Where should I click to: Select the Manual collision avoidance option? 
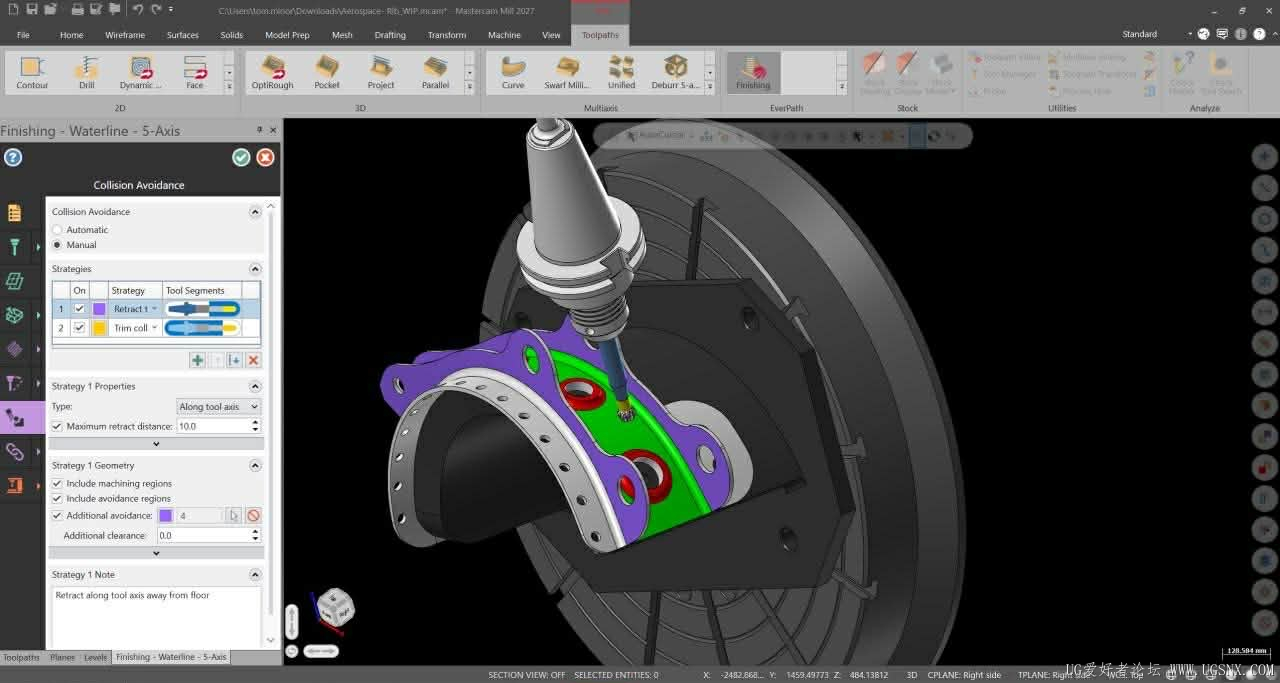point(74,245)
